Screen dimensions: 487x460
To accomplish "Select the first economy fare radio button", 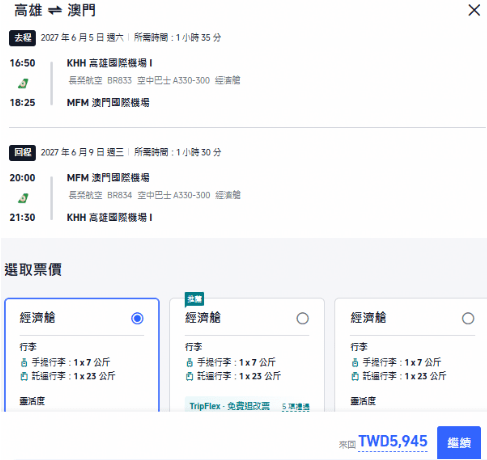I will point(137,318).
